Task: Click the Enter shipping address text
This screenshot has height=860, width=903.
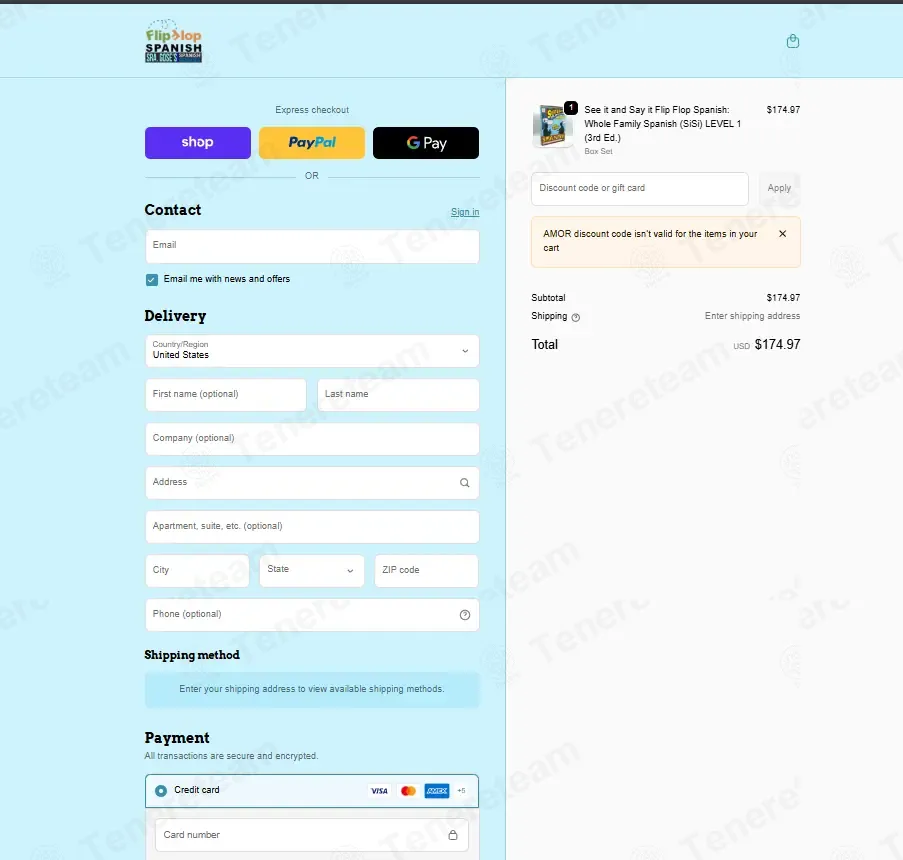Action: click(x=752, y=316)
